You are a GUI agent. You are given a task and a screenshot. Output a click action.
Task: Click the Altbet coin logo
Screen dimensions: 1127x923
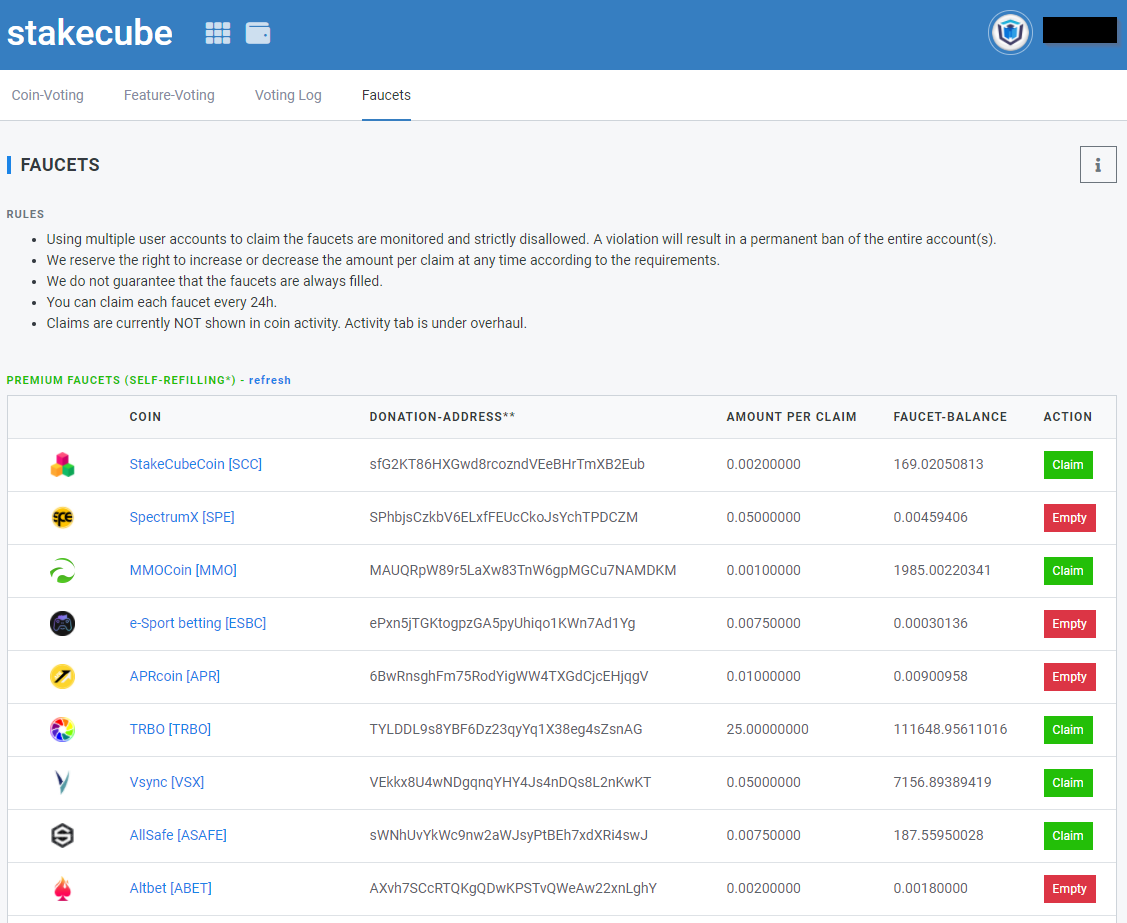click(63, 888)
